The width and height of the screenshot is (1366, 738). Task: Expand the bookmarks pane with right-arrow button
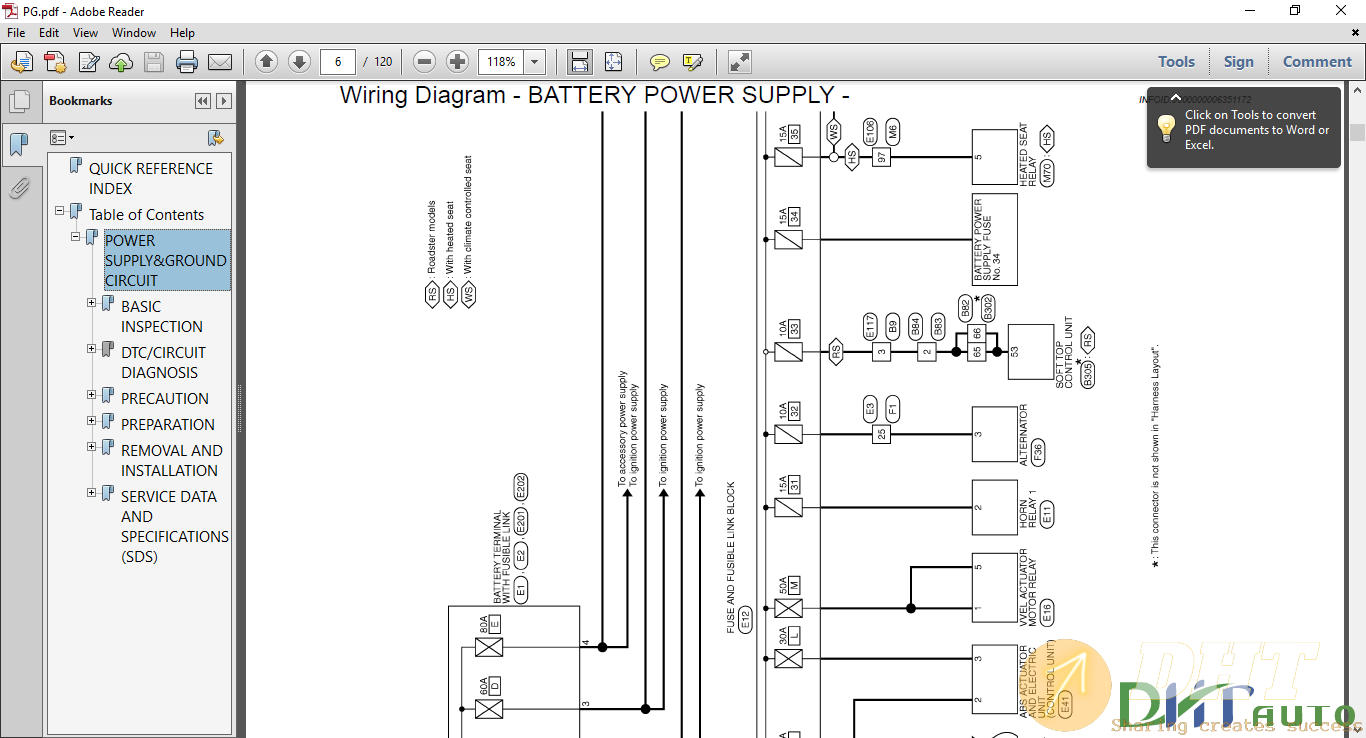(224, 101)
